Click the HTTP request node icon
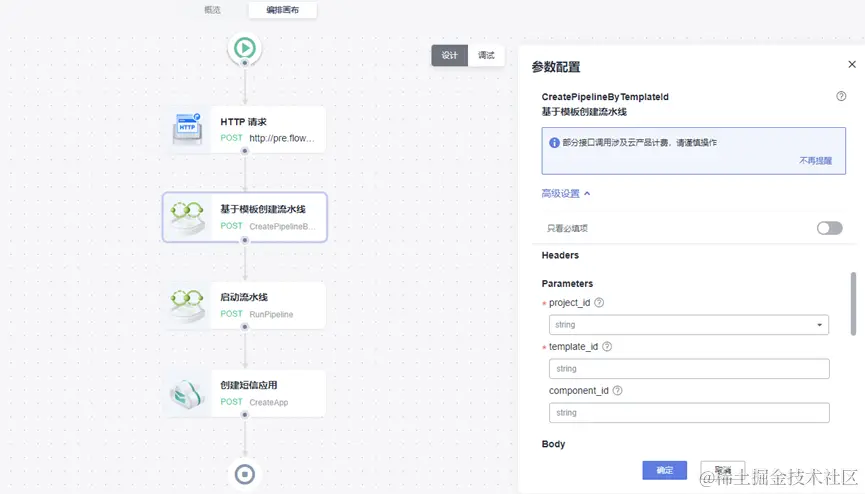 188,129
